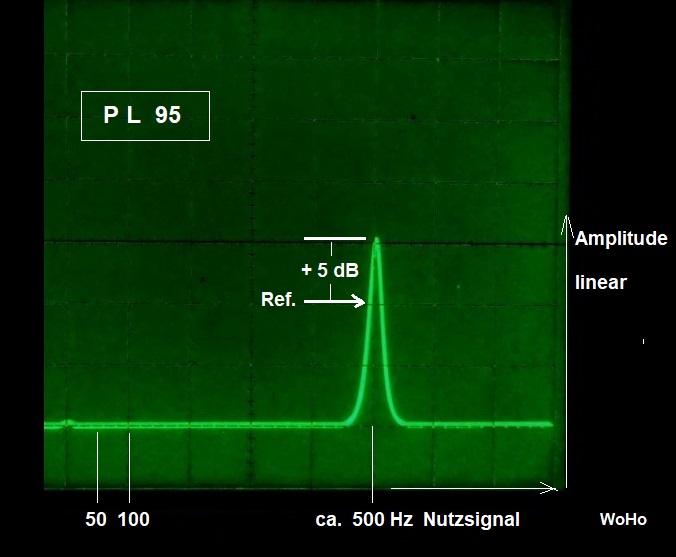Click the Amplitude axis arrowhead at top
Screen dimensions: 676x557
[566, 220]
